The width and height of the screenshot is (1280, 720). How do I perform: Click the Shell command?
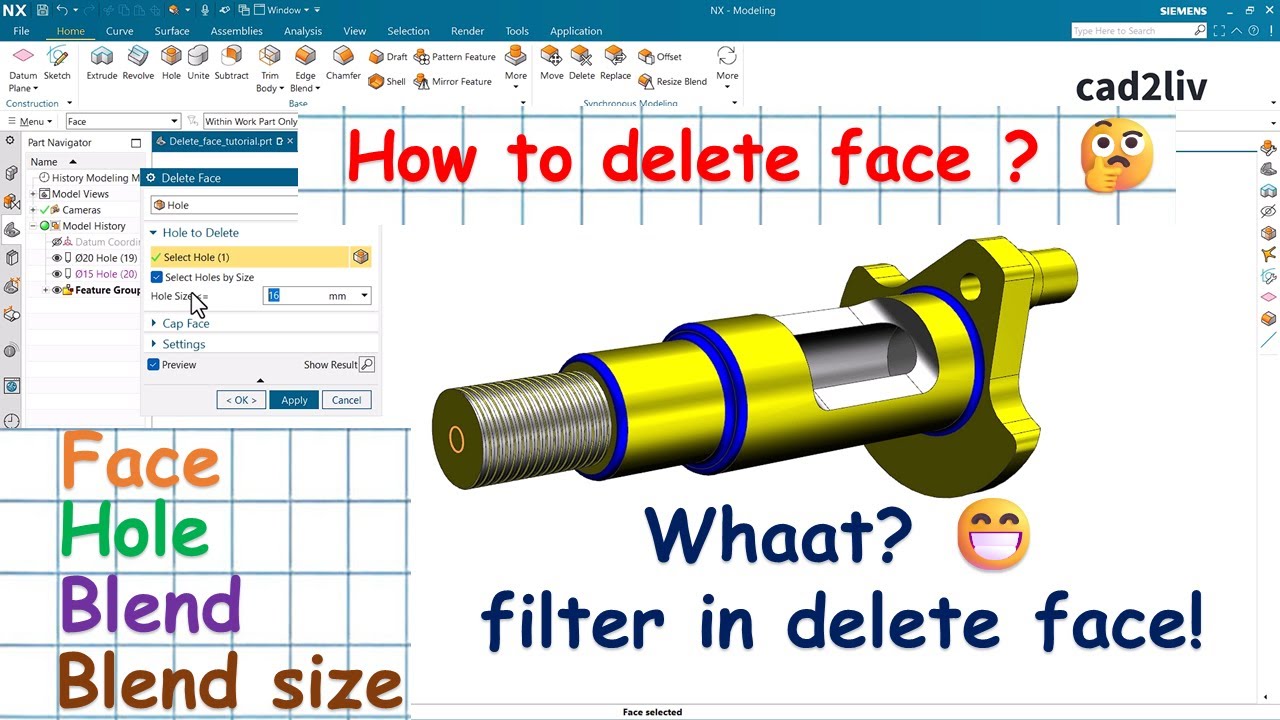click(x=387, y=81)
